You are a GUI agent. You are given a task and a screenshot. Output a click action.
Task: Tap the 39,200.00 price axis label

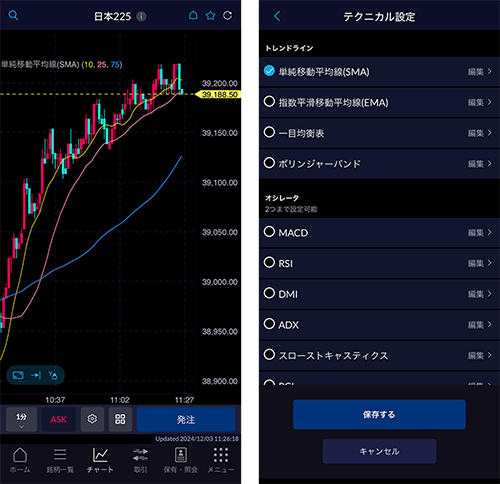tap(220, 83)
